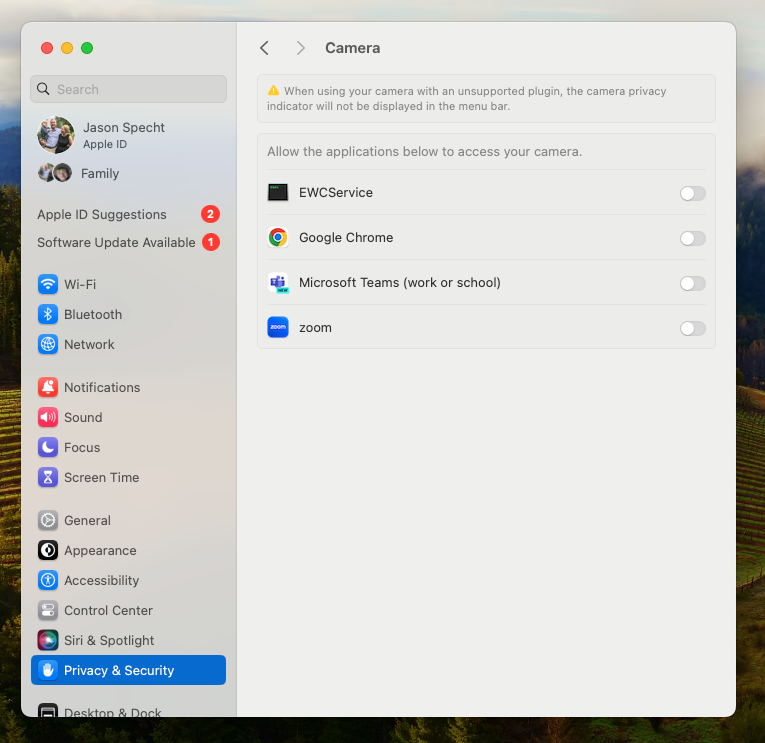
Task: Allow Microsoft Teams camera access
Action: [x=692, y=283]
